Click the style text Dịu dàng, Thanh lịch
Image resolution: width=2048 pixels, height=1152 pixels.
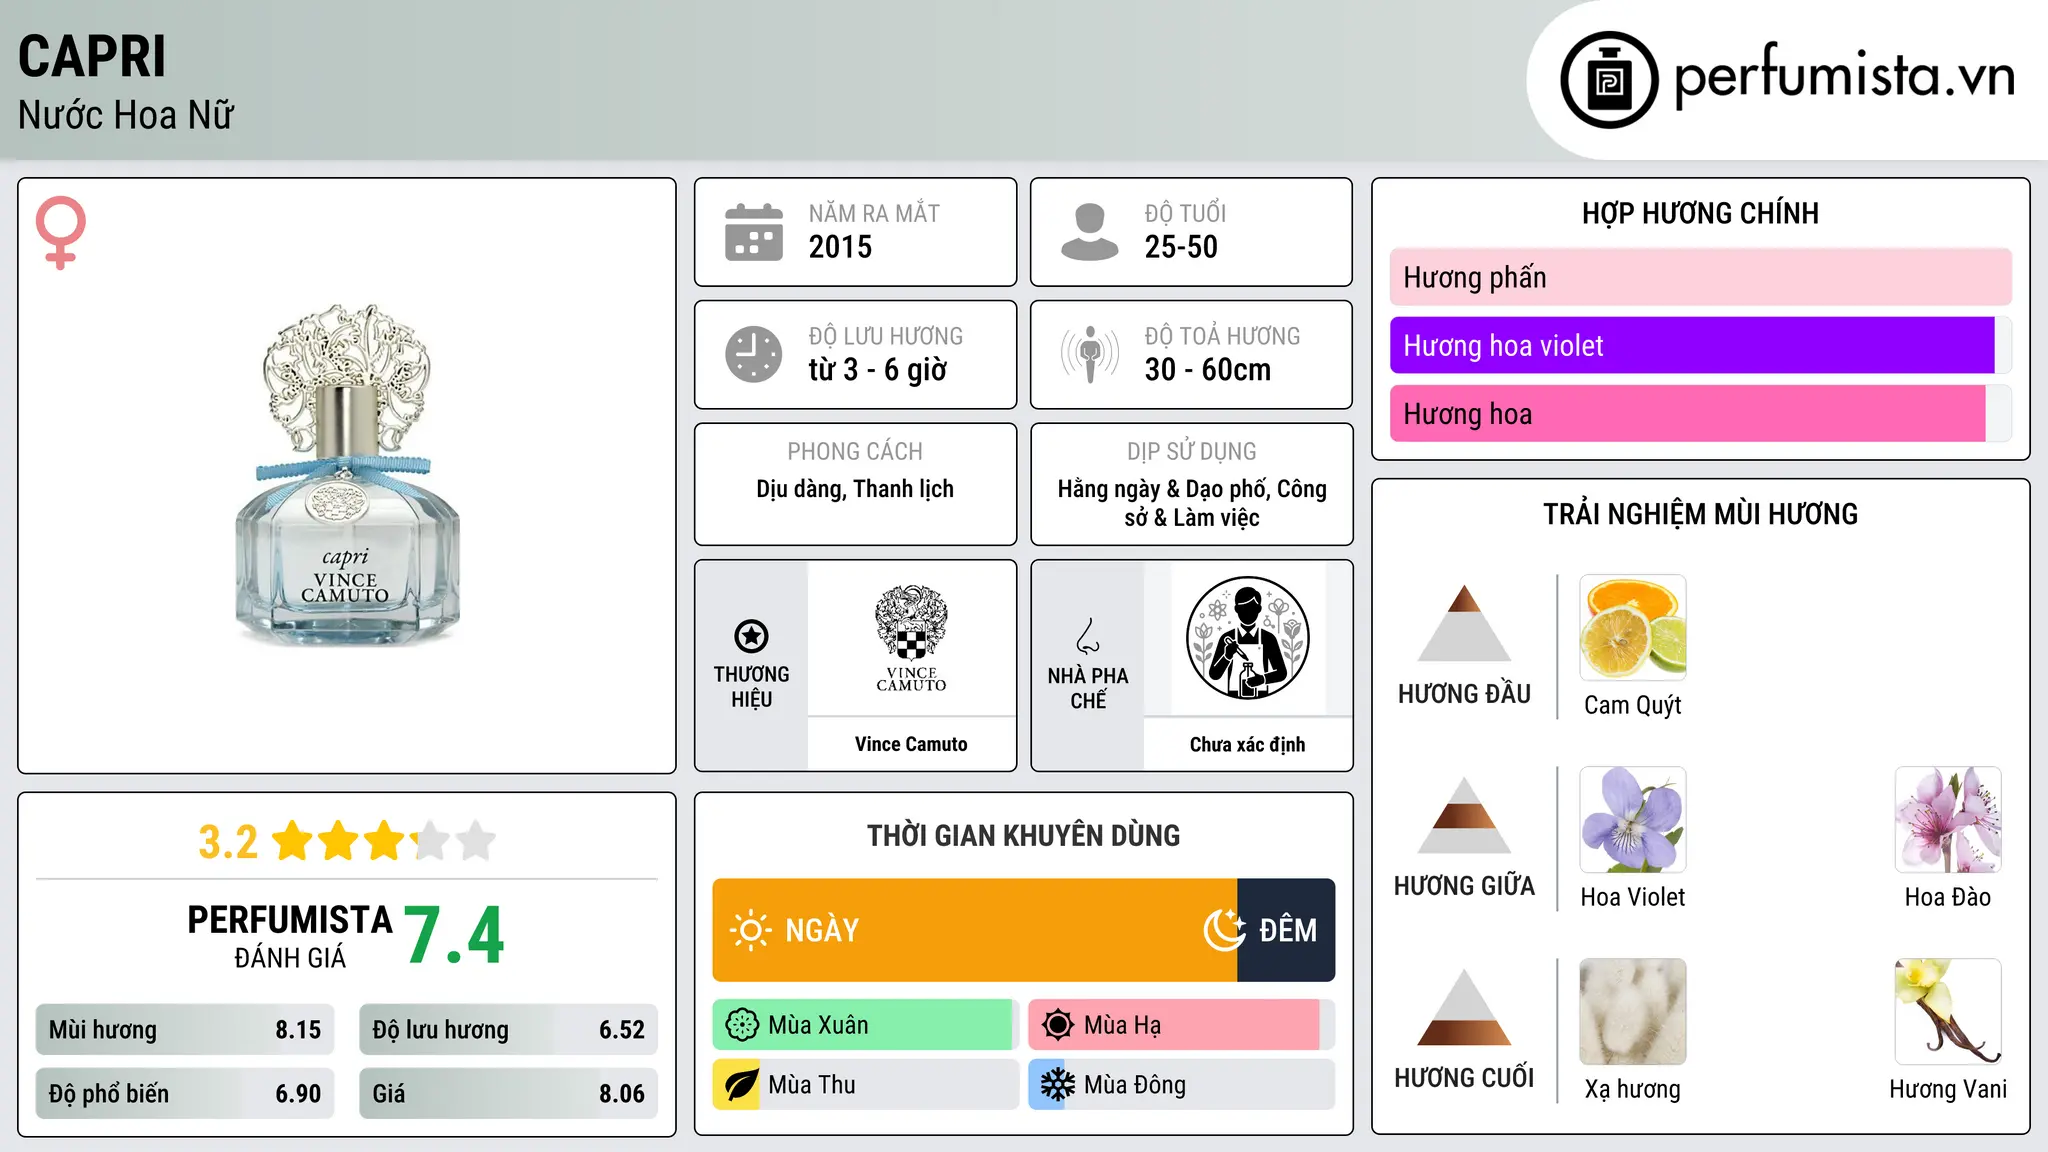coord(855,489)
